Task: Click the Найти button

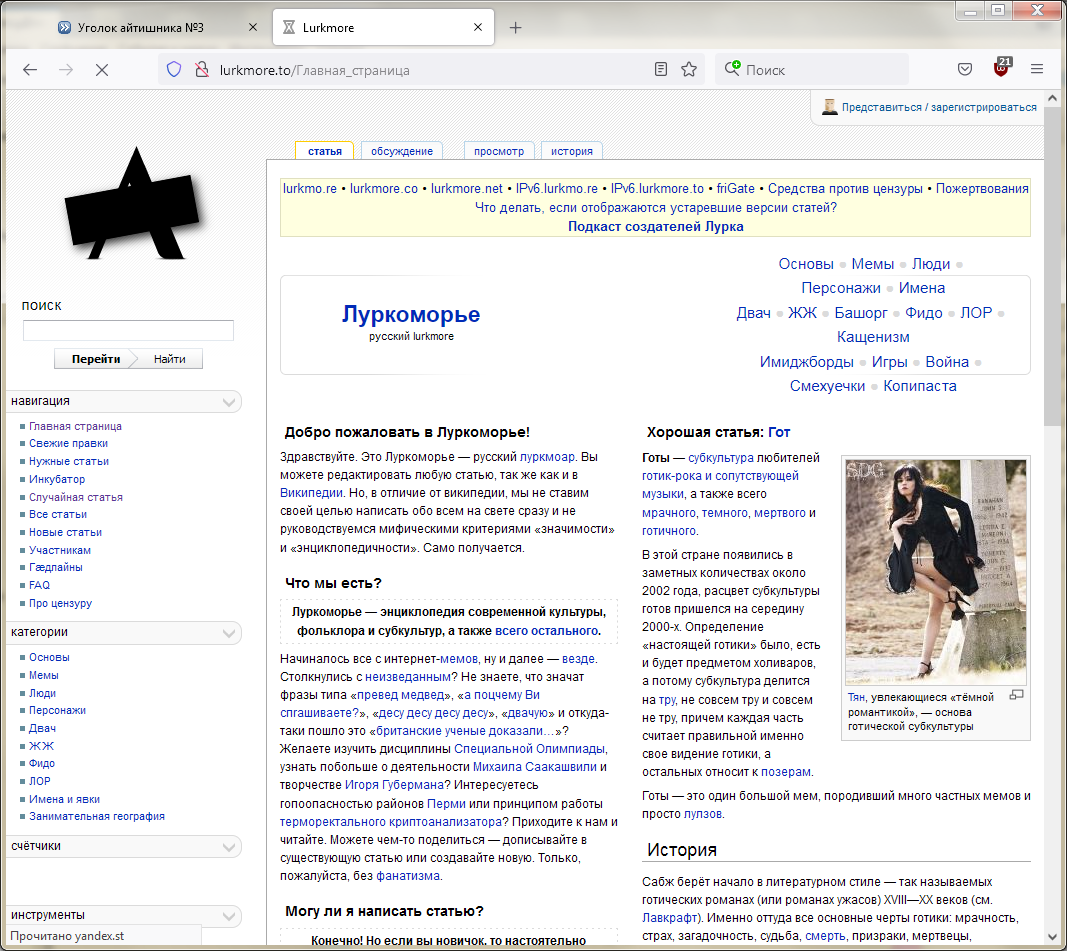Action: (169, 359)
